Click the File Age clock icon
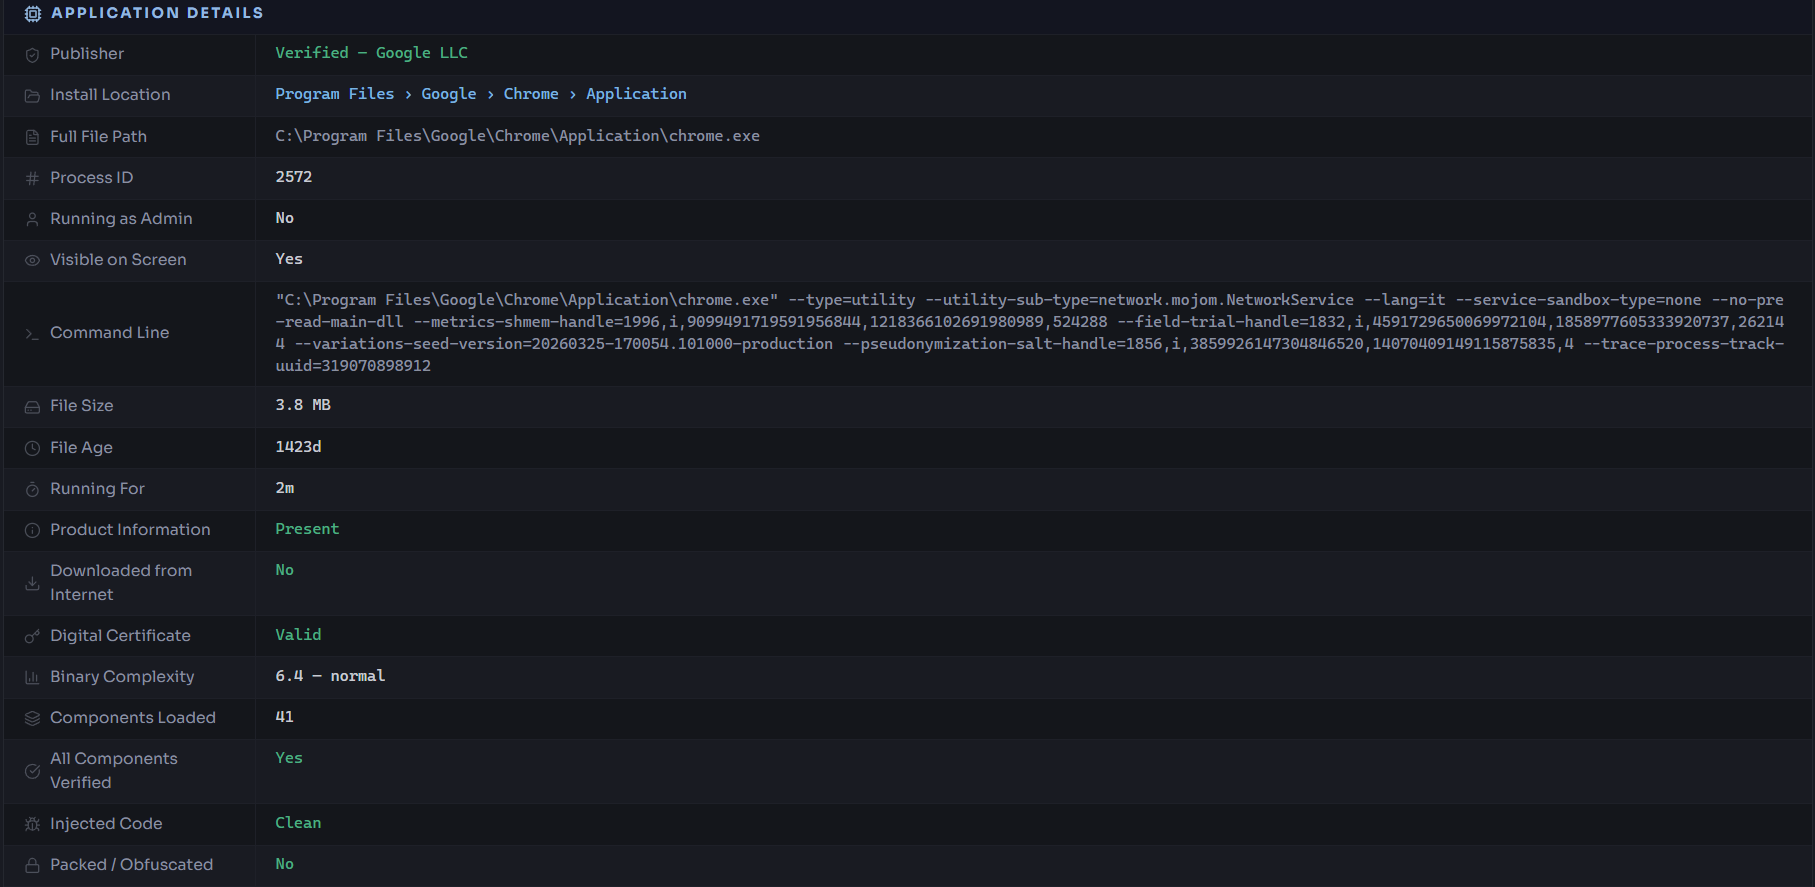The width and height of the screenshot is (1815, 887). 32,449
